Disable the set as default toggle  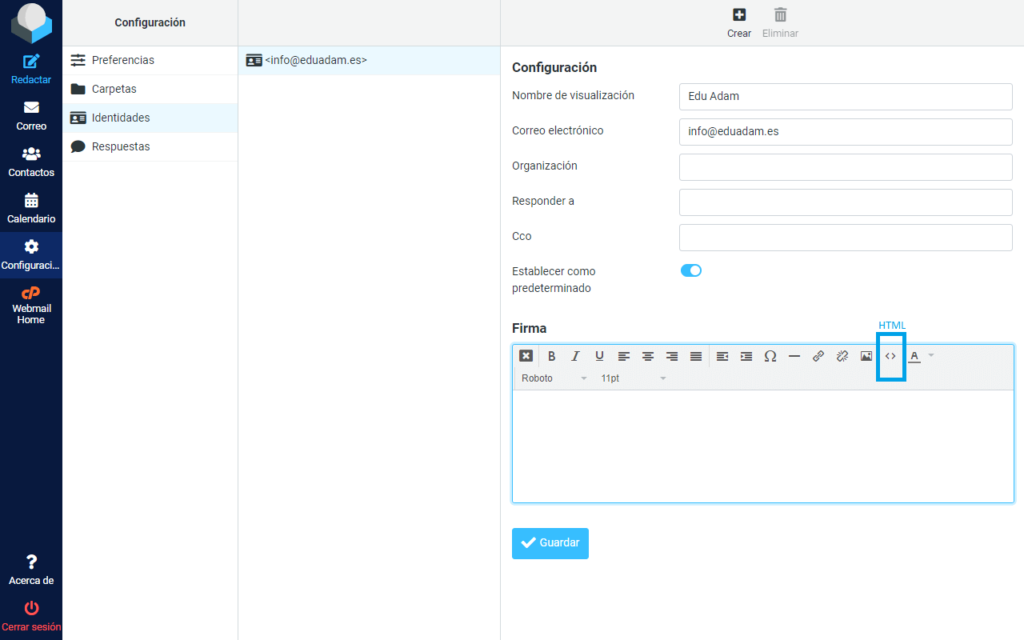click(691, 270)
